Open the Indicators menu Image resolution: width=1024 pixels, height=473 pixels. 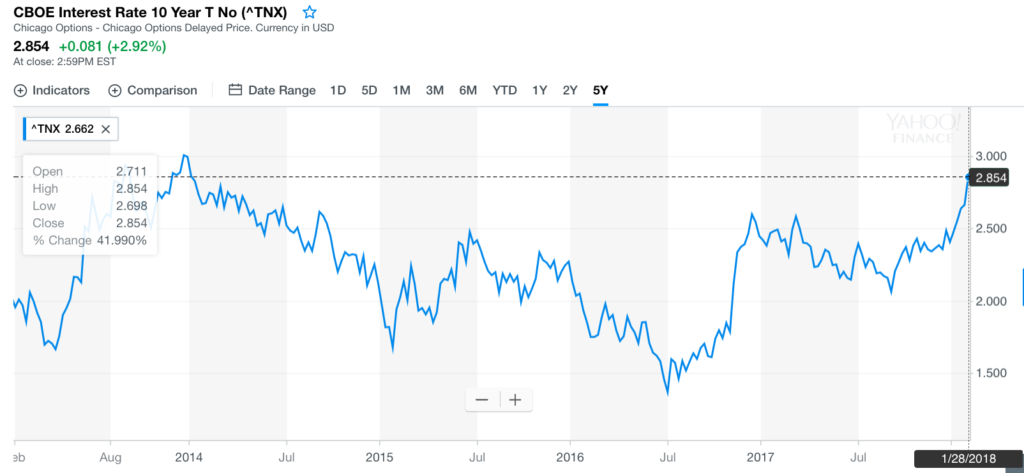click(61, 90)
